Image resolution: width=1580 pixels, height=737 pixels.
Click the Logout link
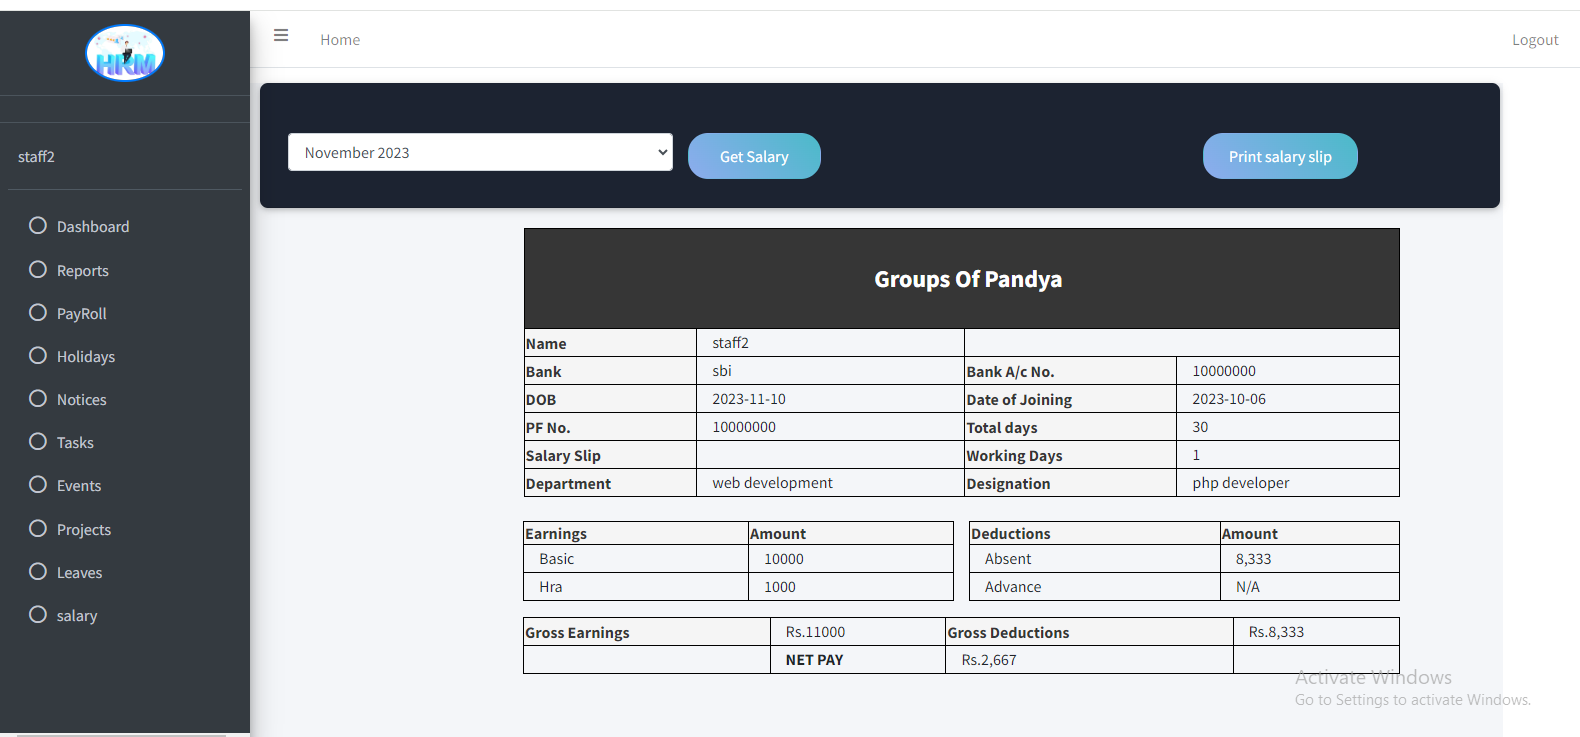1535,40
